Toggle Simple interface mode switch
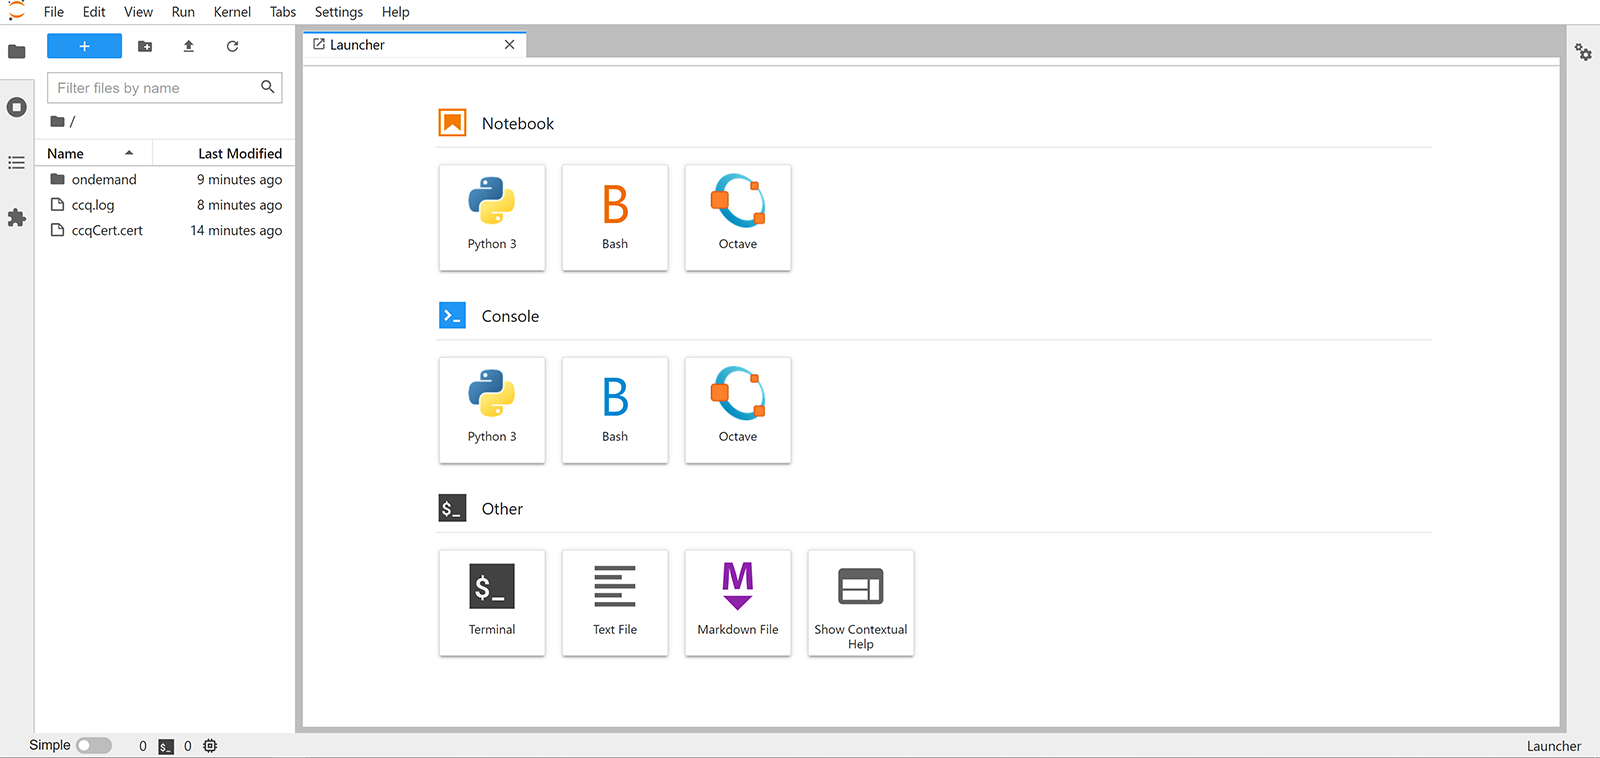The image size is (1600, 758). point(94,745)
